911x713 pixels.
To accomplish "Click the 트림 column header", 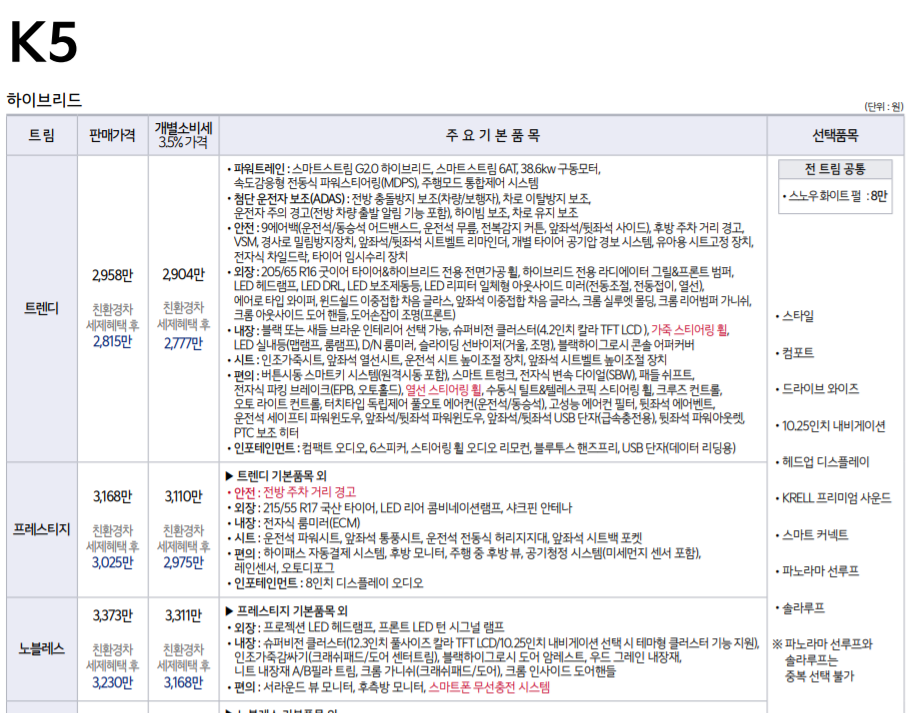I will (41, 135).
